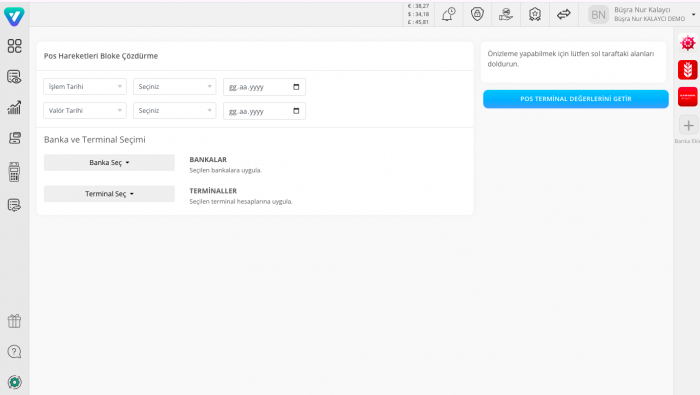The width and height of the screenshot is (700, 395).
Task: Click the star badge icon in header
Action: coord(535,14)
